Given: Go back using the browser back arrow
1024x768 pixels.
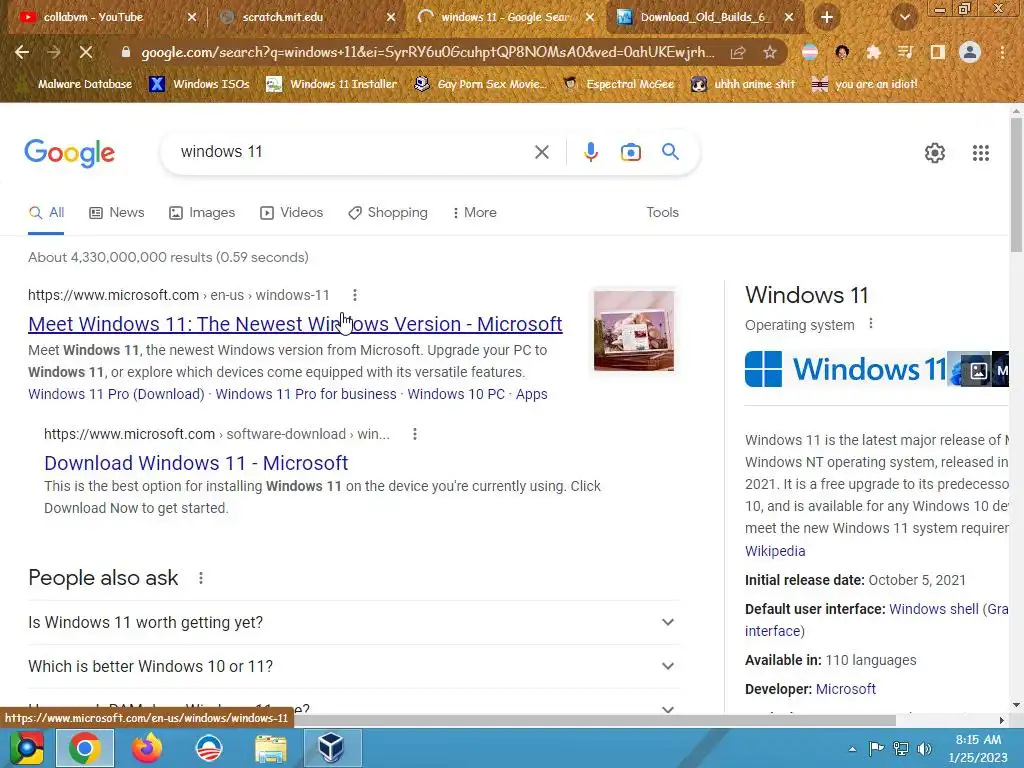Looking at the screenshot, I should [22, 52].
